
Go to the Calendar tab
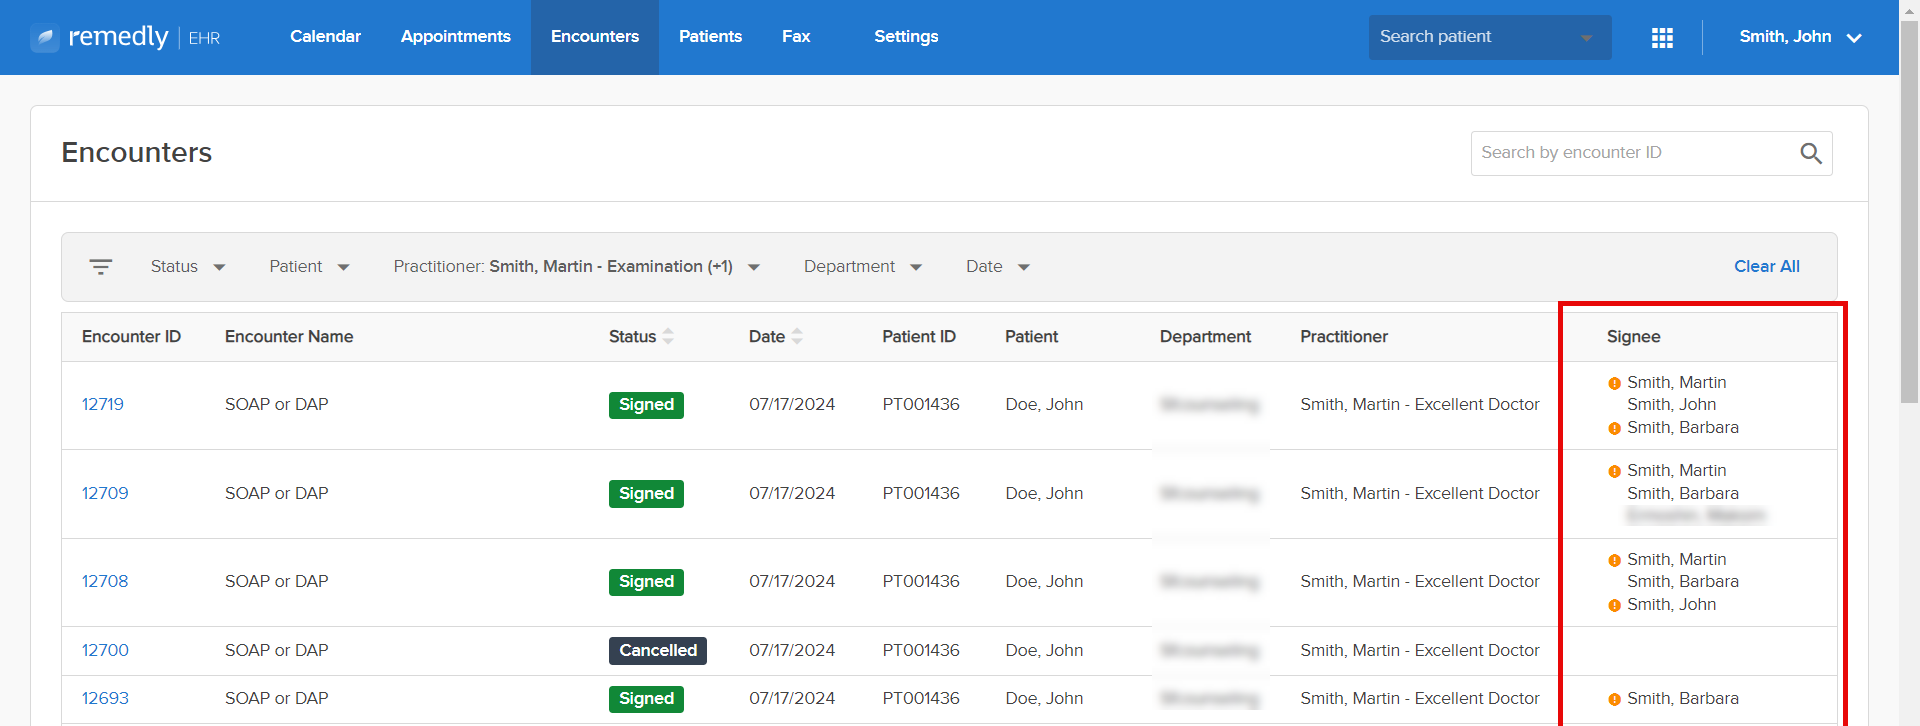(x=325, y=37)
